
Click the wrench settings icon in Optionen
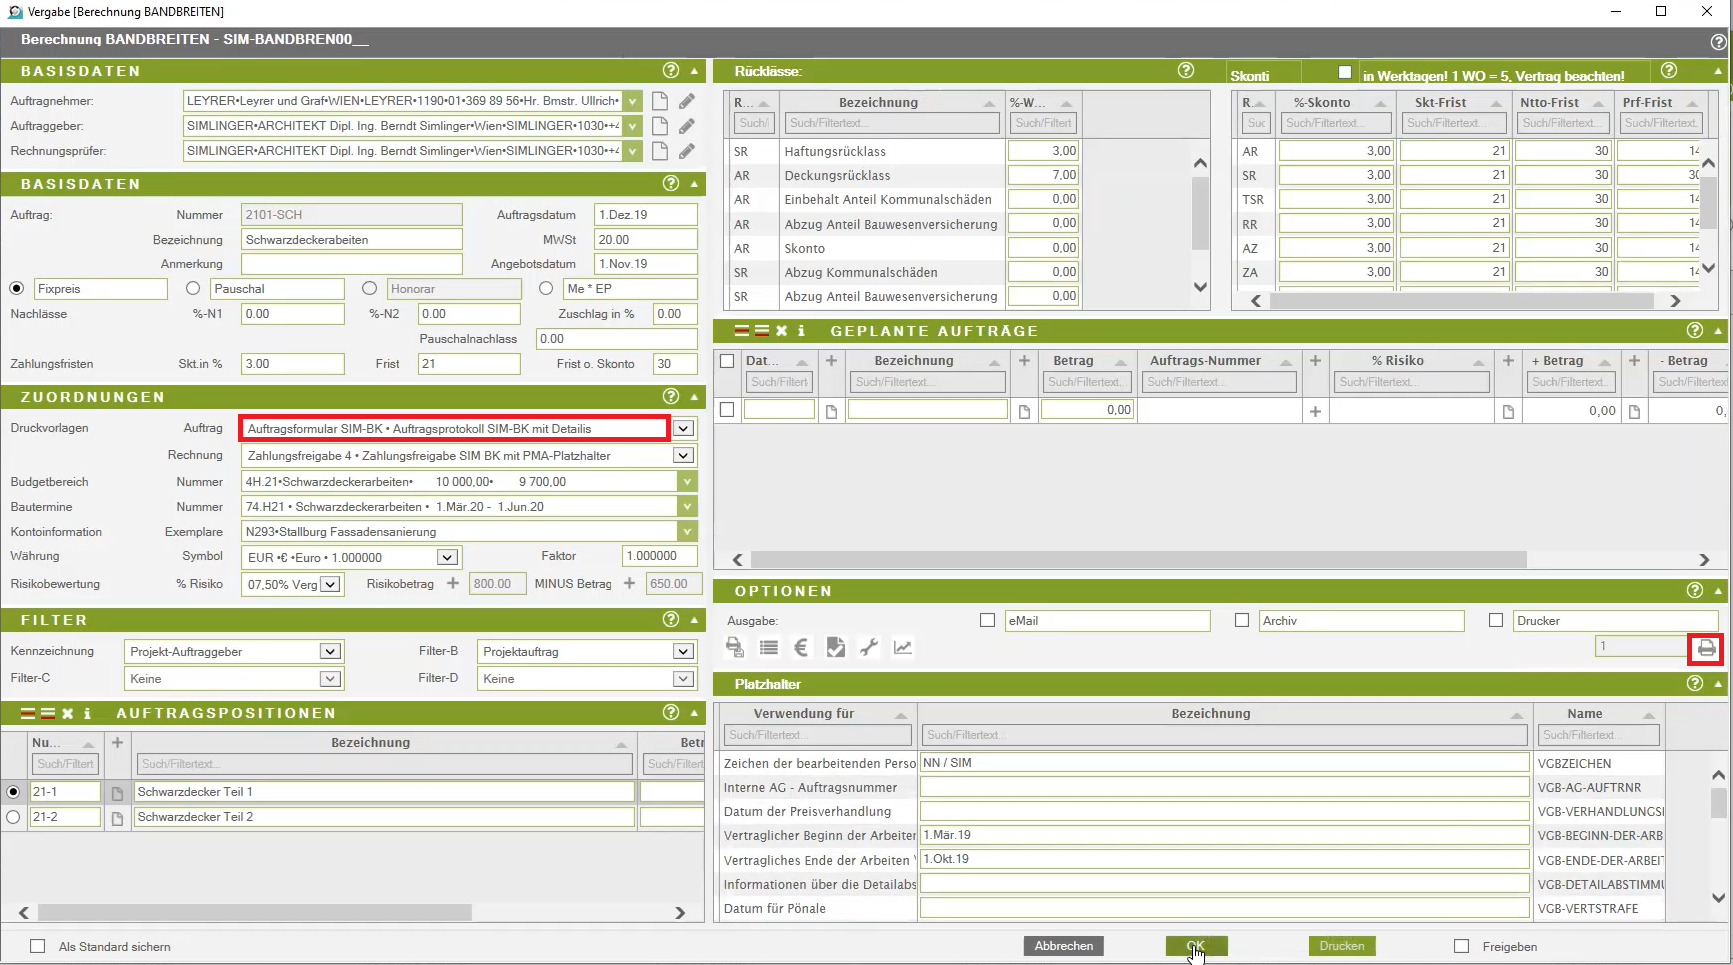pos(868,648)
